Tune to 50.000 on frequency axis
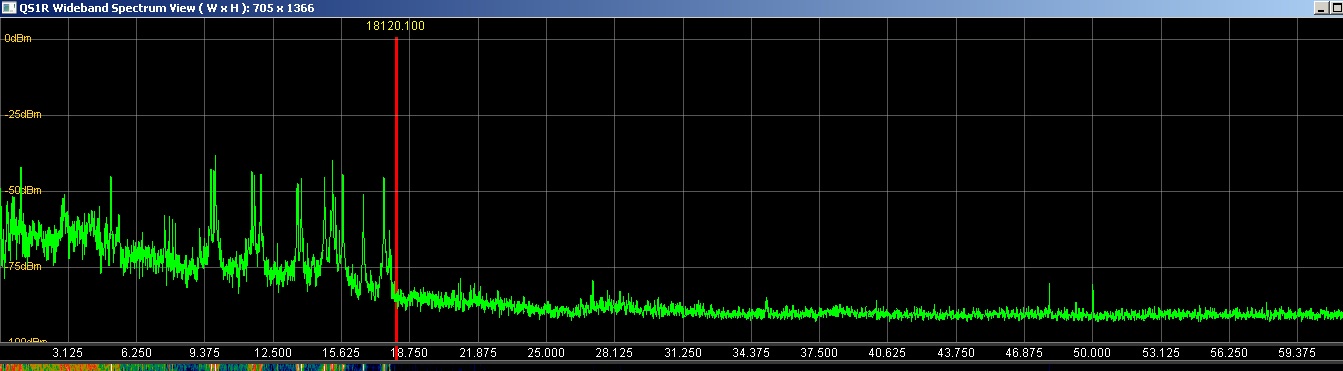The height and width of the screenshot is (371, 1343). point(1092,353)
